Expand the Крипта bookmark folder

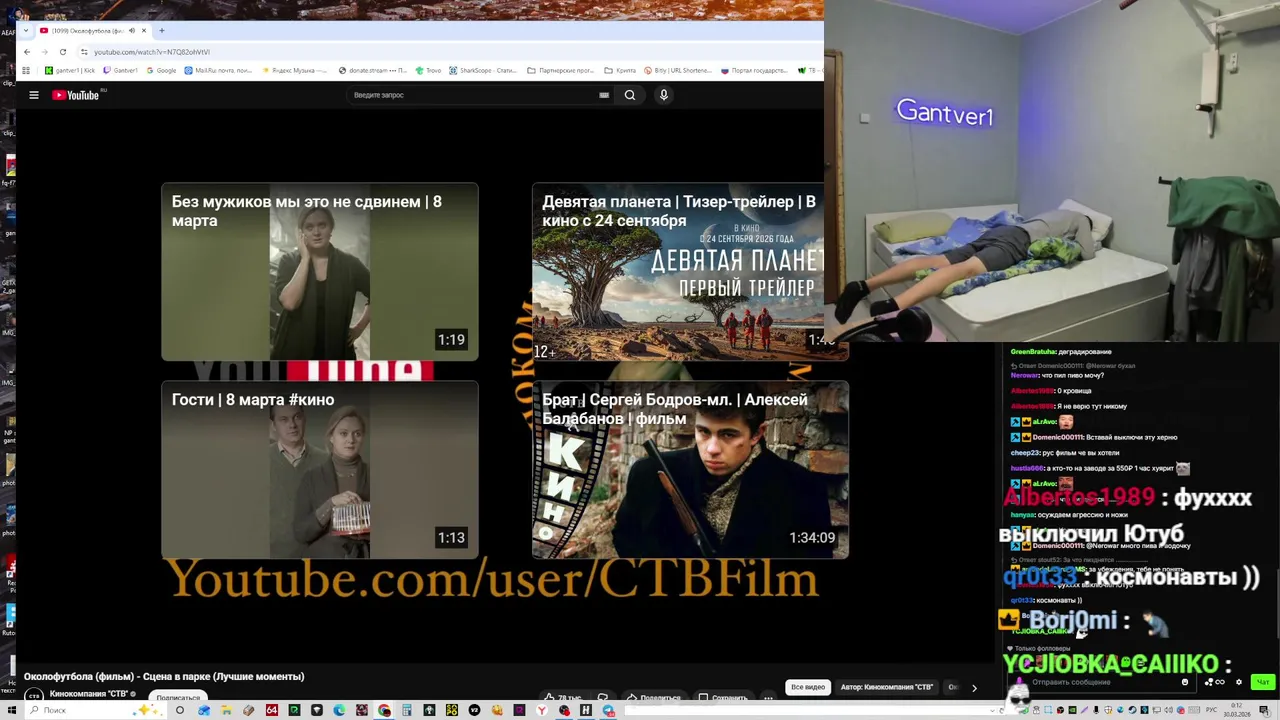click(620, 70)
